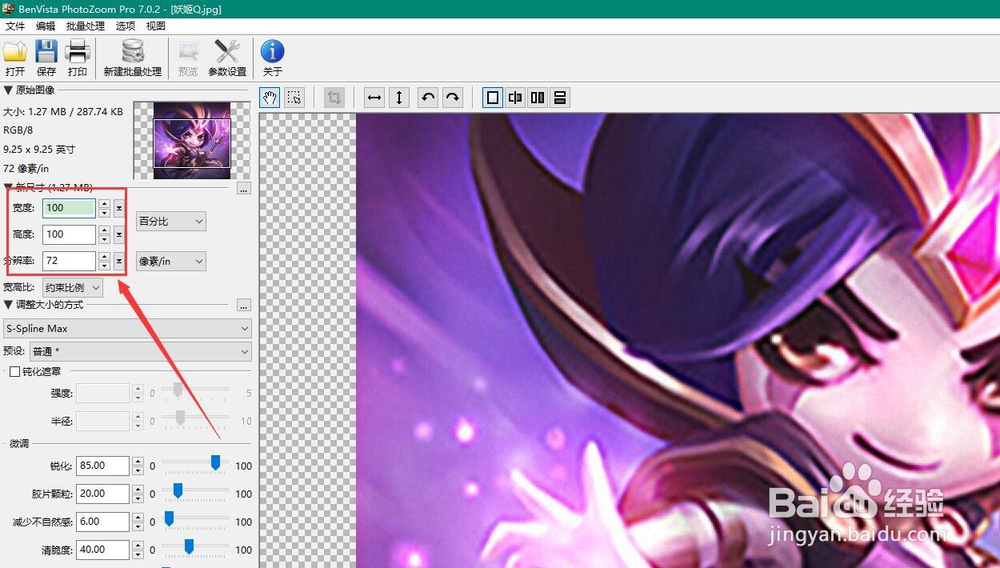
Task: Collapse the 调整大小的方式 section
Action: [8, 305]
